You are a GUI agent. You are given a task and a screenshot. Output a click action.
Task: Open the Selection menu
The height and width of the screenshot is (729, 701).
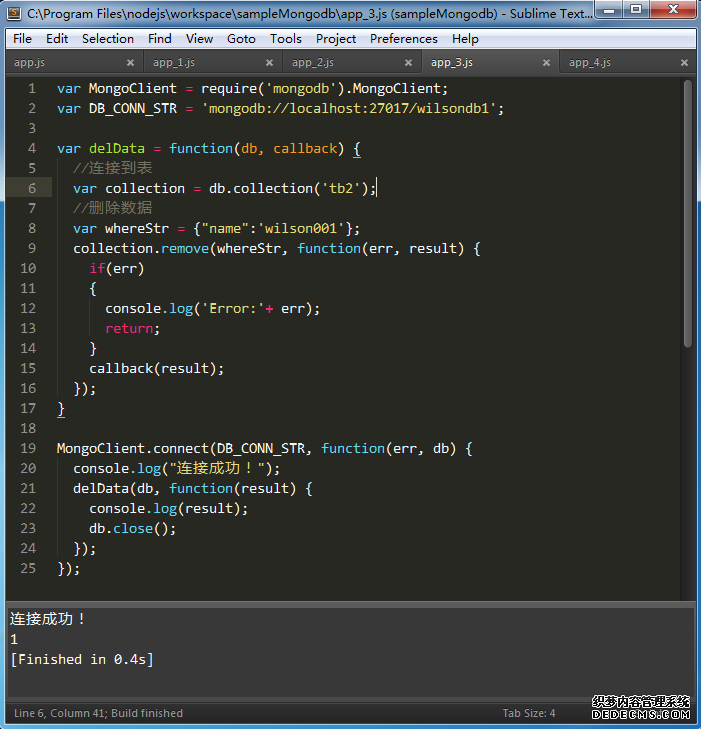(x=107, y=38)
